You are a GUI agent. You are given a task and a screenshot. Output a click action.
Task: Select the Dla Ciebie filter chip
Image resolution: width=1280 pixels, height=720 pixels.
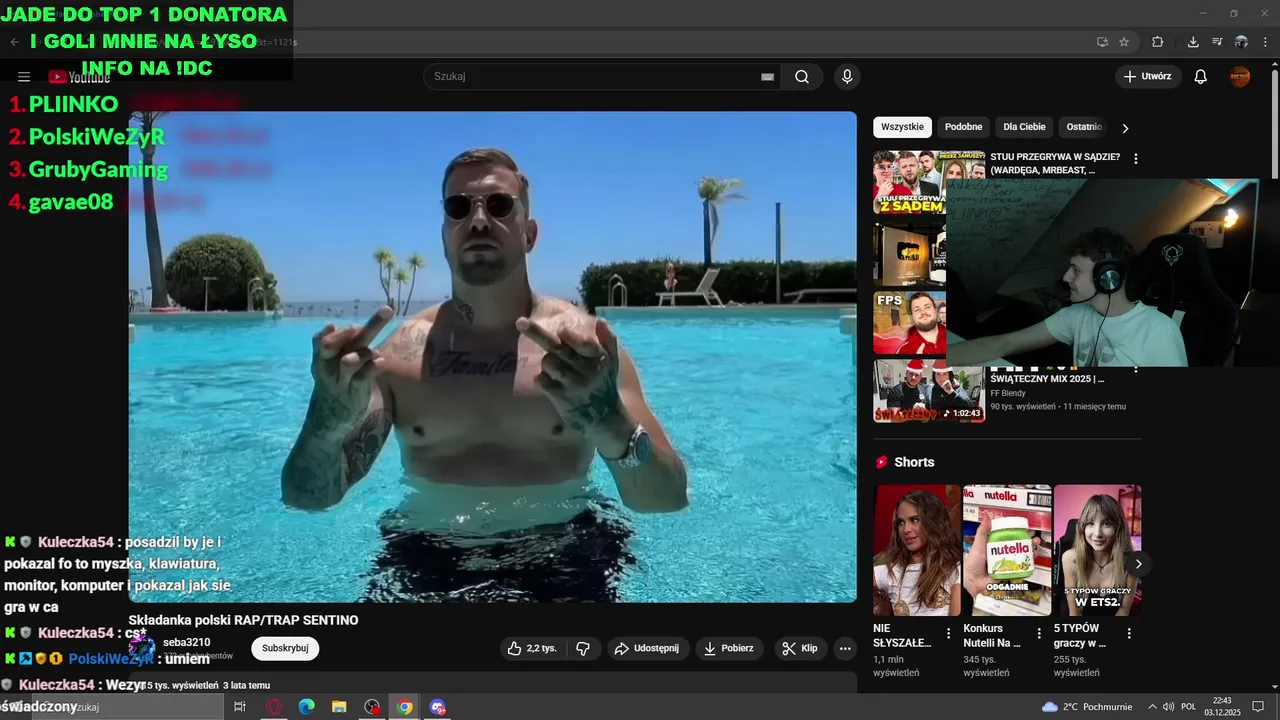(1024, 127)
